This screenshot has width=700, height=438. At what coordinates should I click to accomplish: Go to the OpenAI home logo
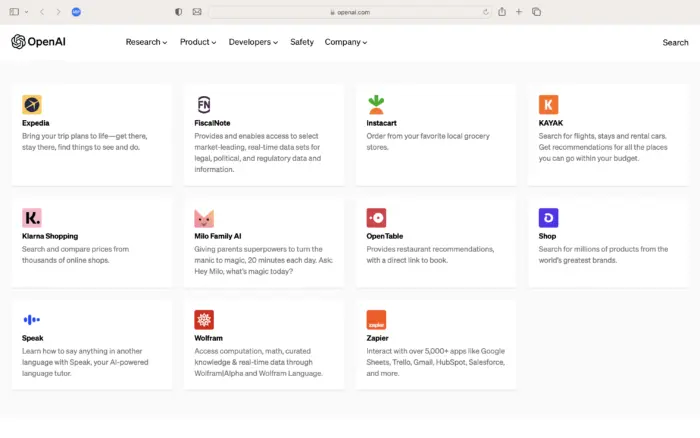tap(38, 42)
